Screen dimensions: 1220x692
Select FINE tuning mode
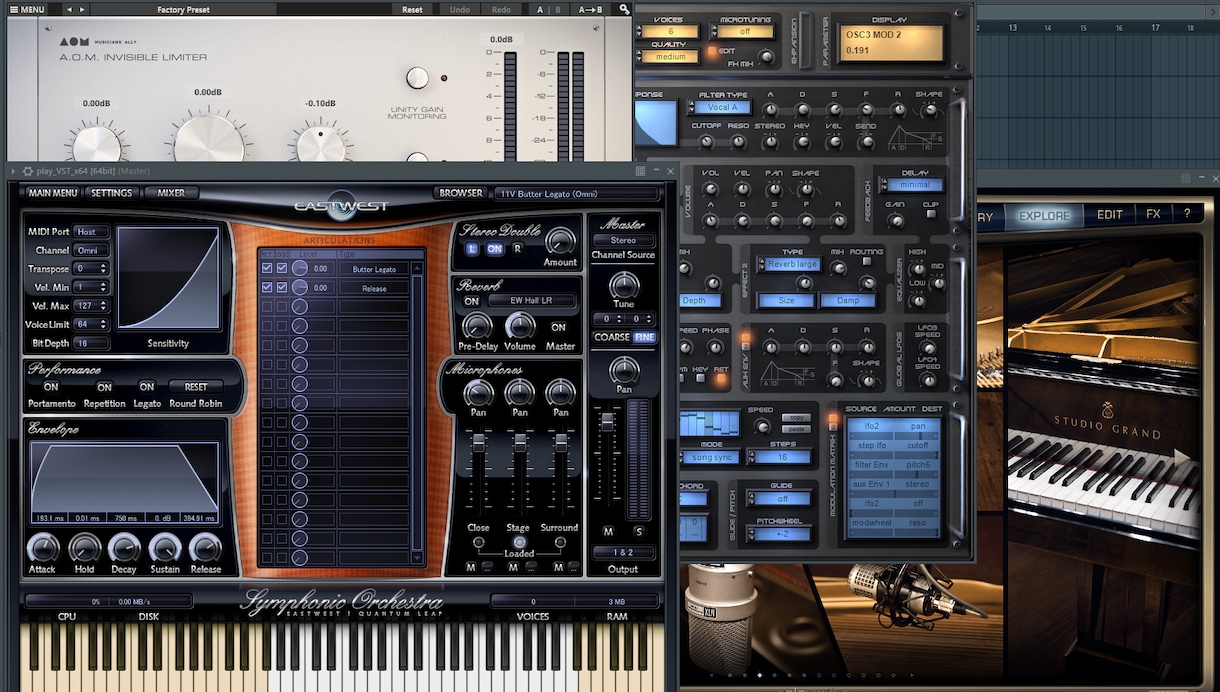pyautogui.click(x=644, y=337)
